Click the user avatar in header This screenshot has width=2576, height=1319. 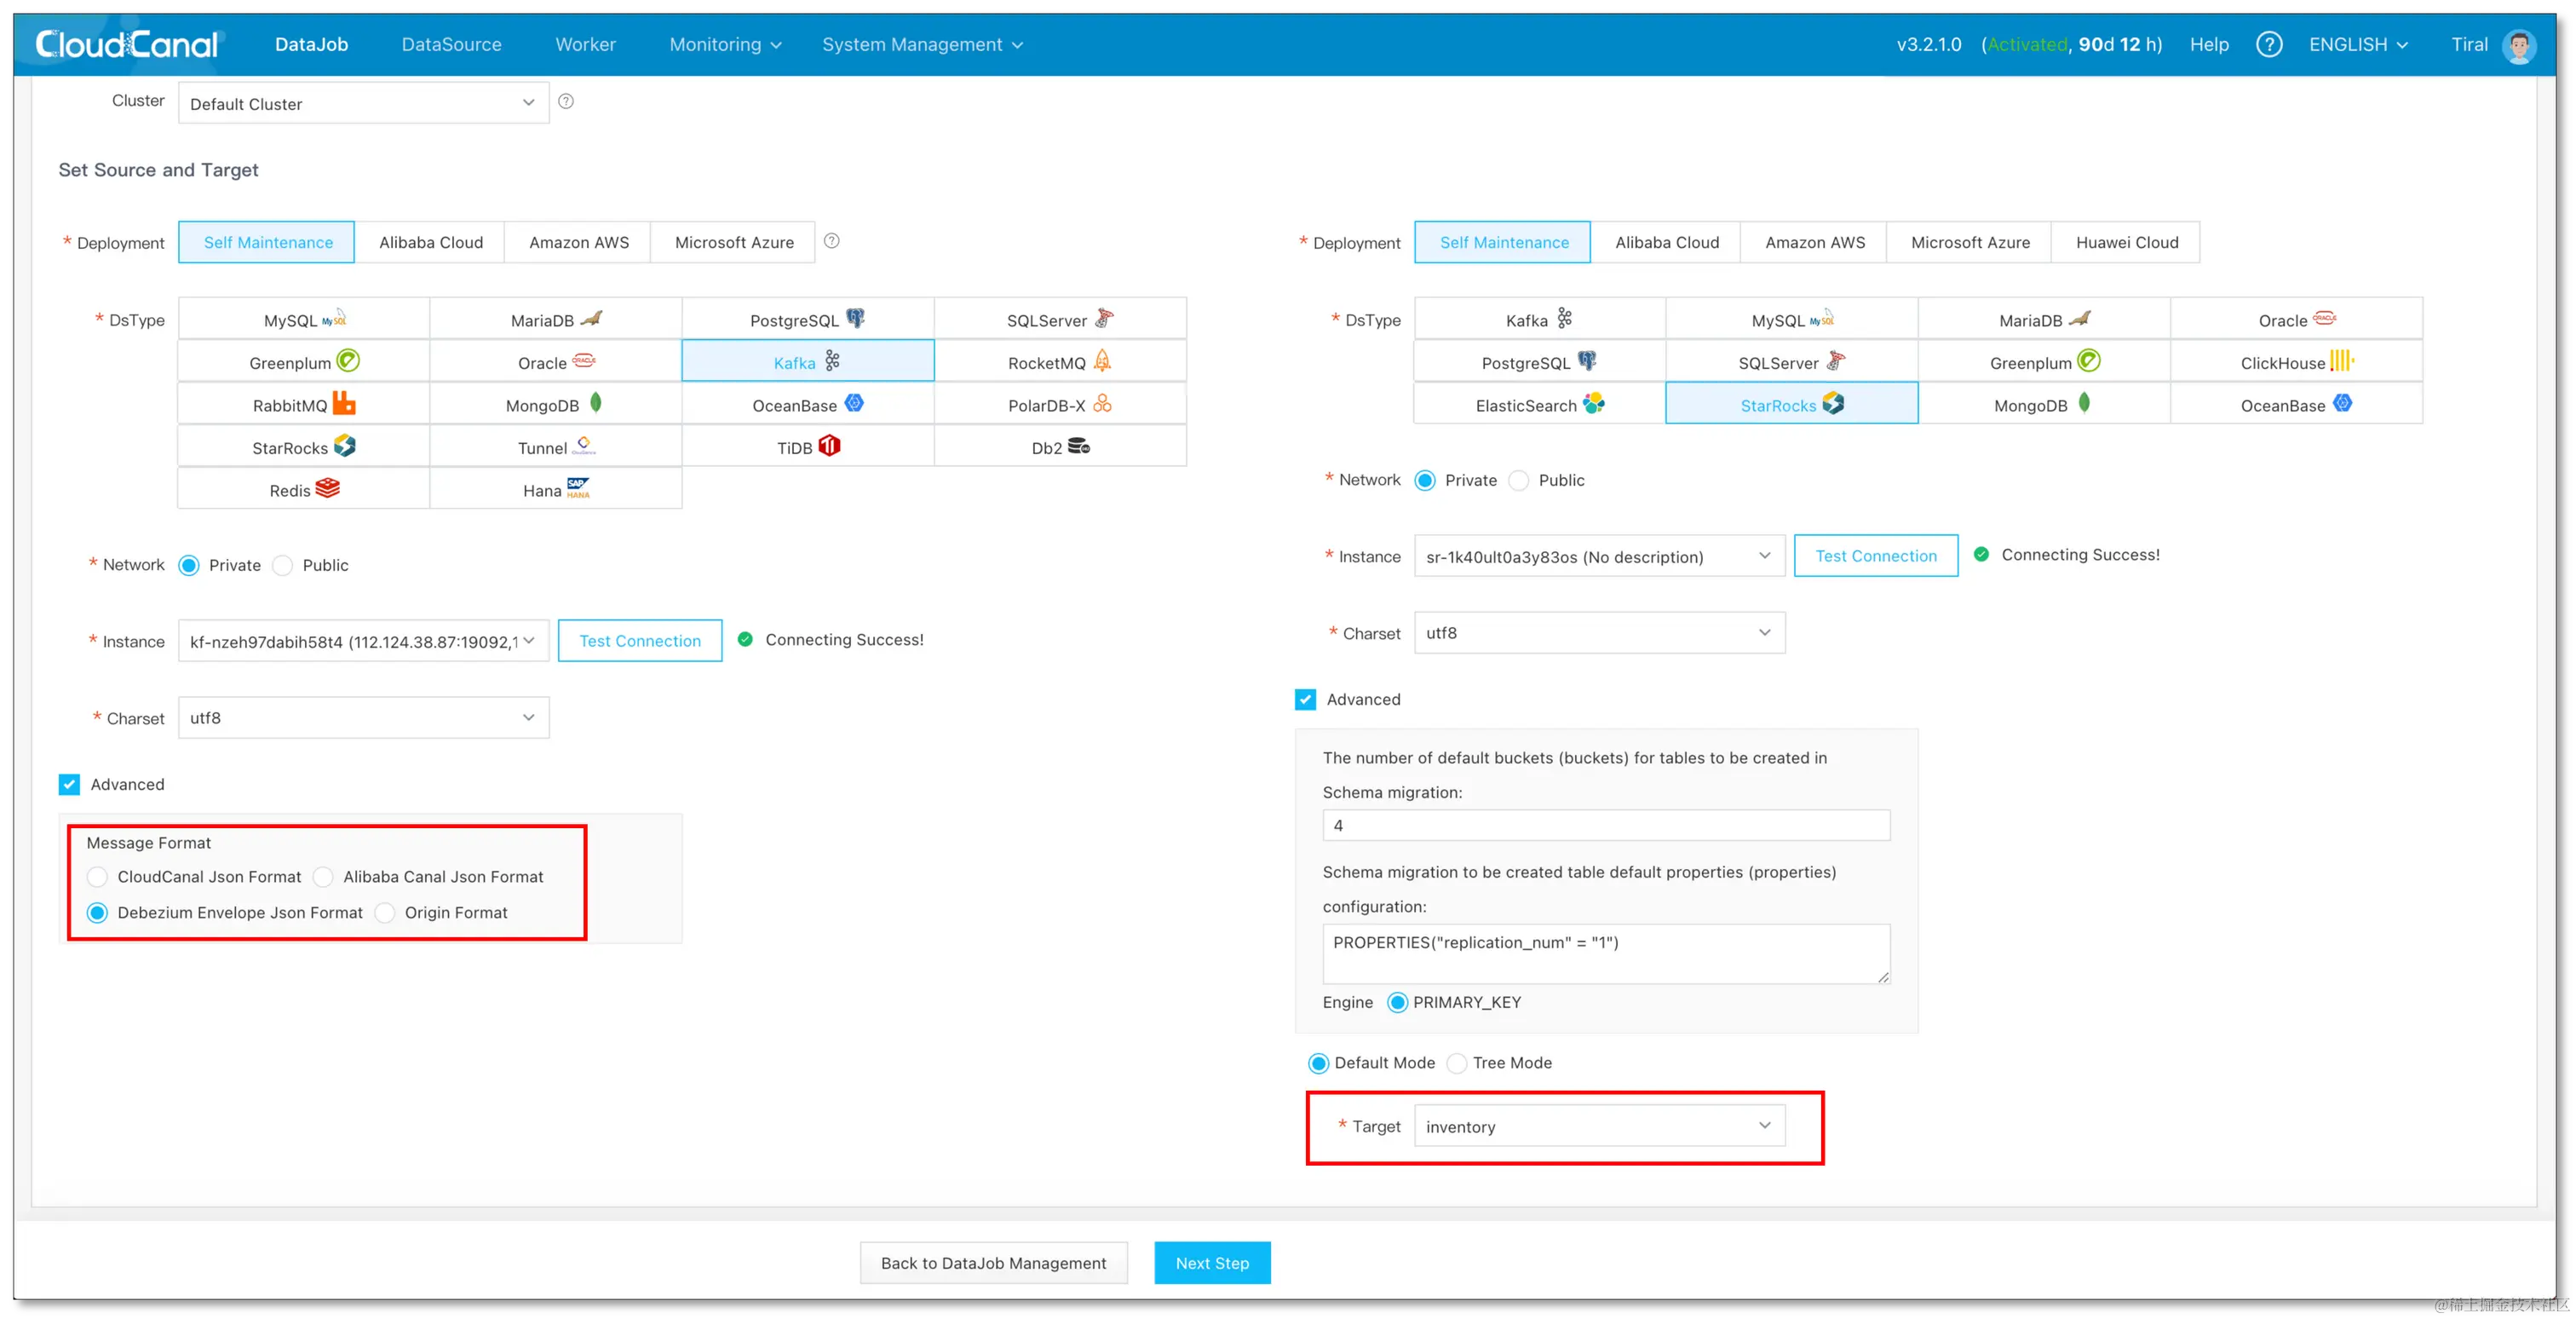pyautogui.click(x=2519, y=44)
